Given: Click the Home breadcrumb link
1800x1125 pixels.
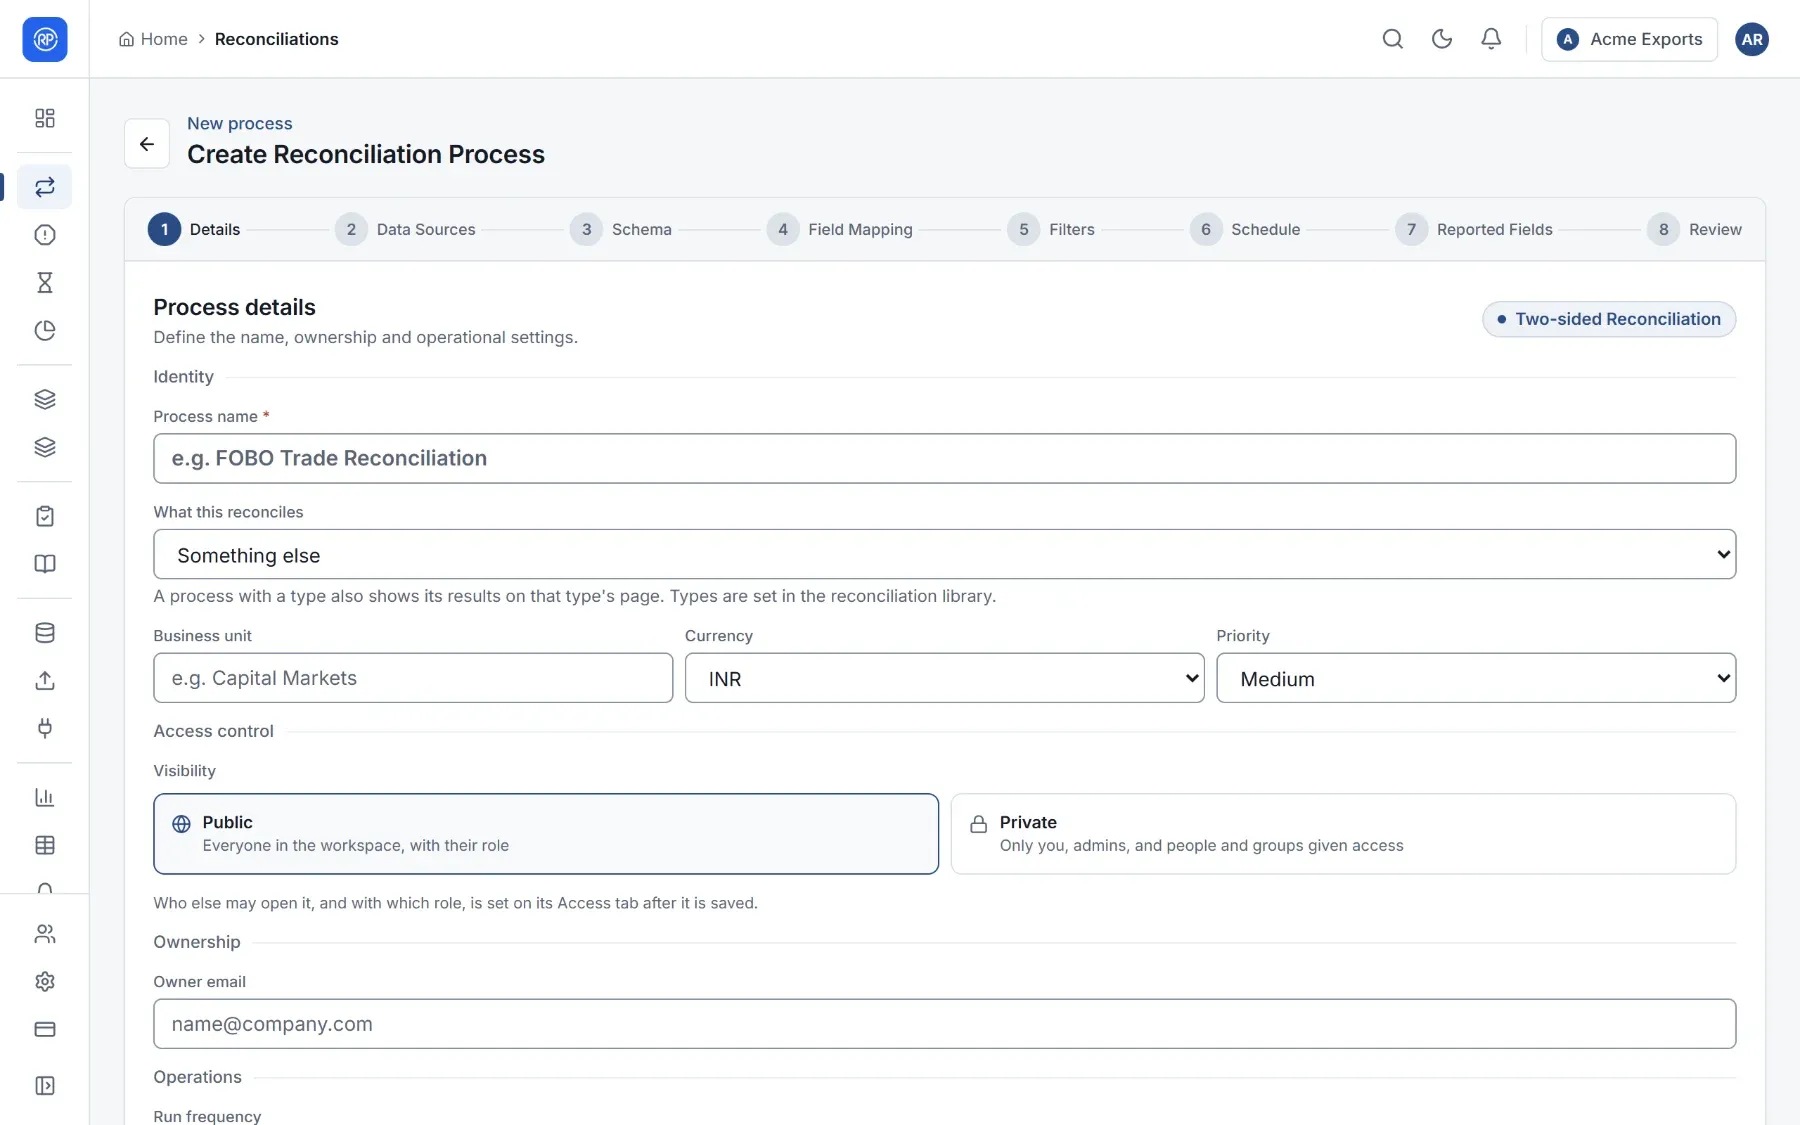Looking at the screenshot, I should coord(153,39).
